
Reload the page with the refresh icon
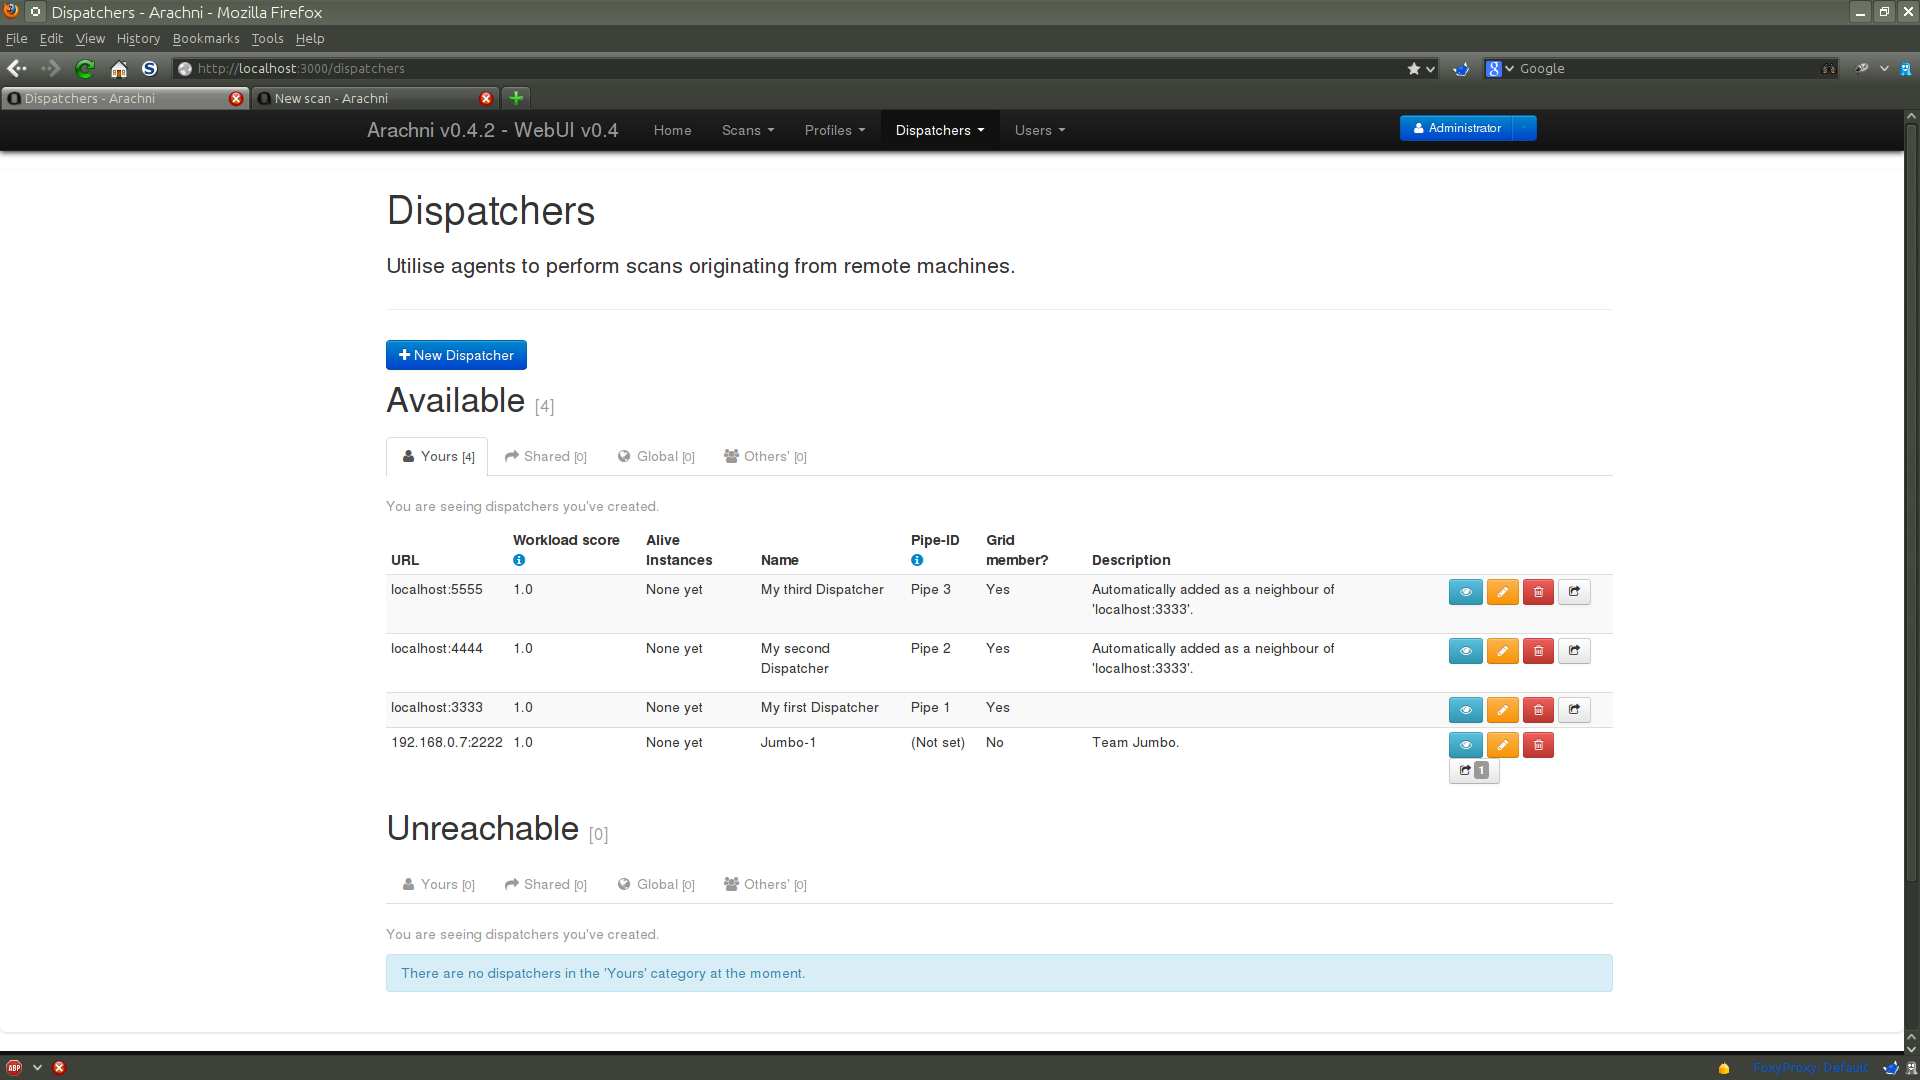click(85, 68)
